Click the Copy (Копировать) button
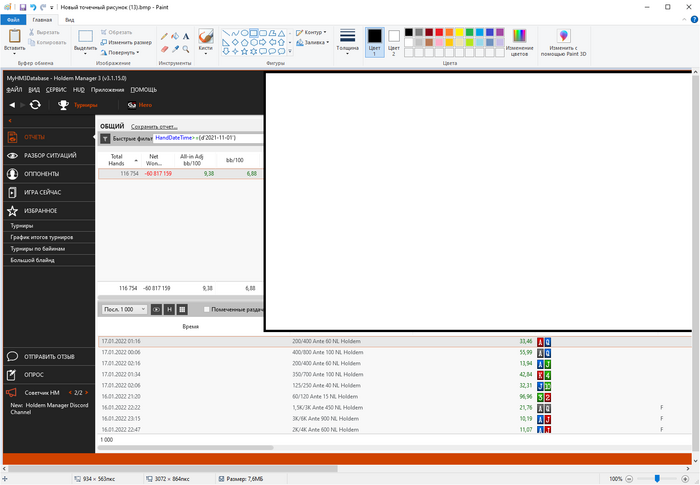Viewport: 700px width, 485px height. point(47,42)
